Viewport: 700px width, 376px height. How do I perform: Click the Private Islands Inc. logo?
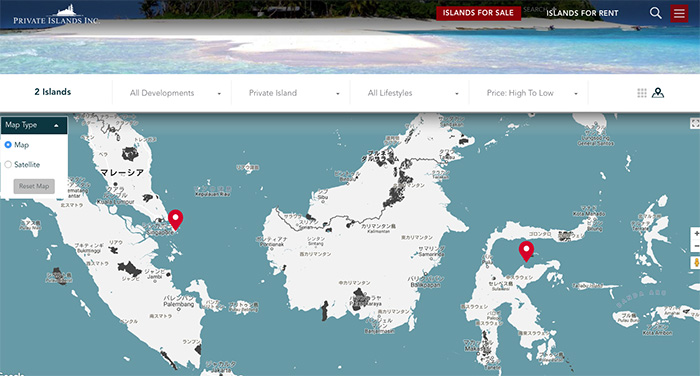click(56, 15)
